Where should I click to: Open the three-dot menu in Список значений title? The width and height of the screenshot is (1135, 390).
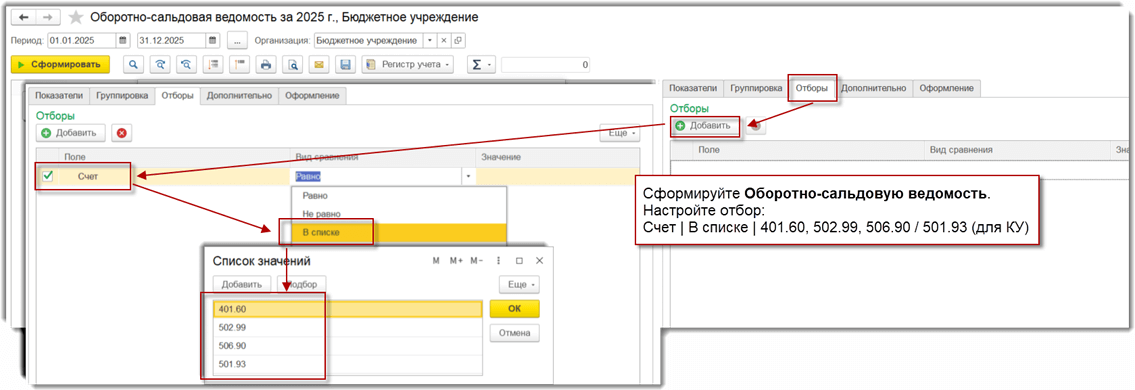(x=499, y=261)
